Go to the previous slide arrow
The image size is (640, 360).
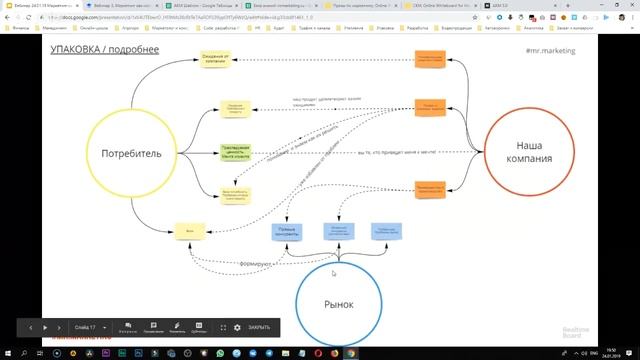pyautogui.click(x=30, y=328)
